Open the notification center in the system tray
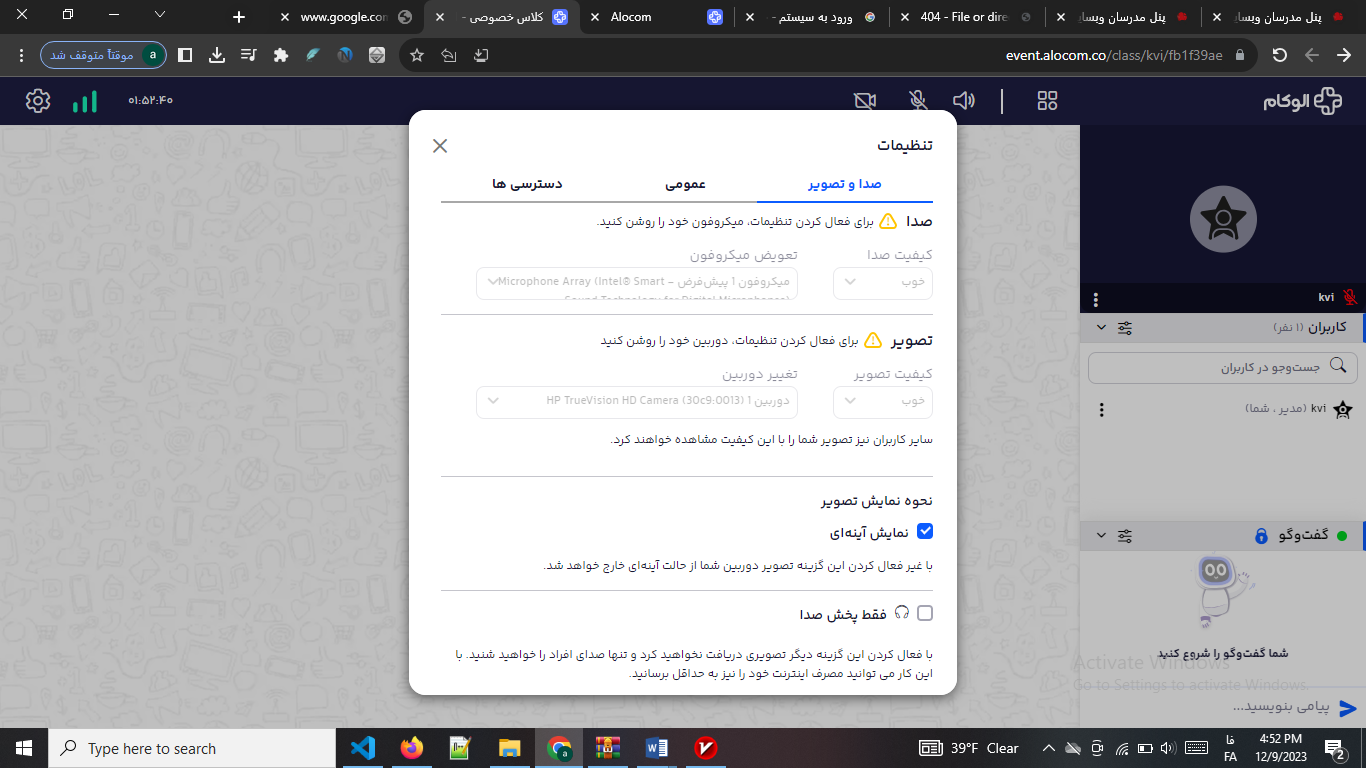 pos(1334,748)
